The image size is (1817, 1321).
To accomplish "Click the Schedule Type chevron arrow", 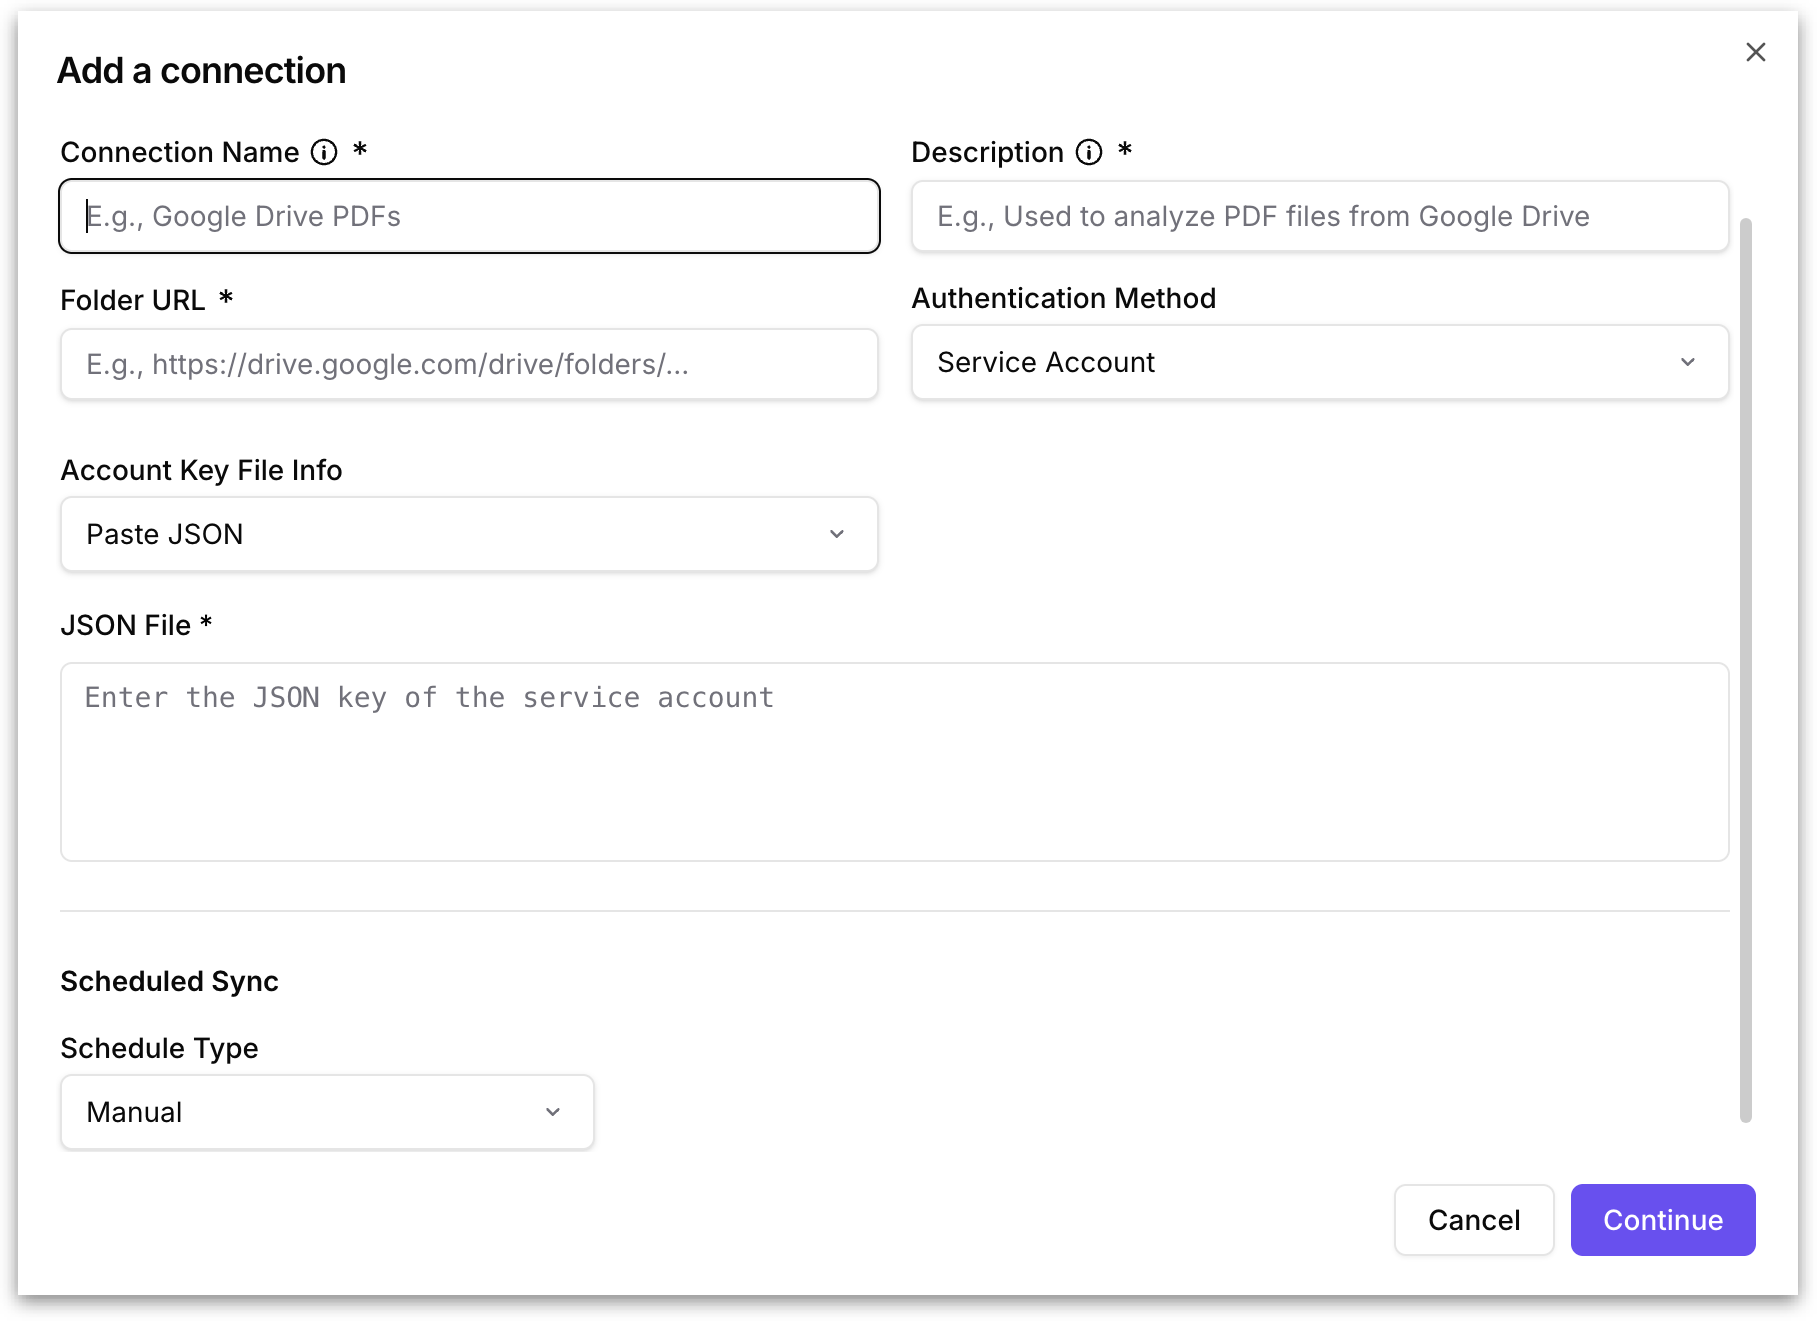I will click(553, 1112).
